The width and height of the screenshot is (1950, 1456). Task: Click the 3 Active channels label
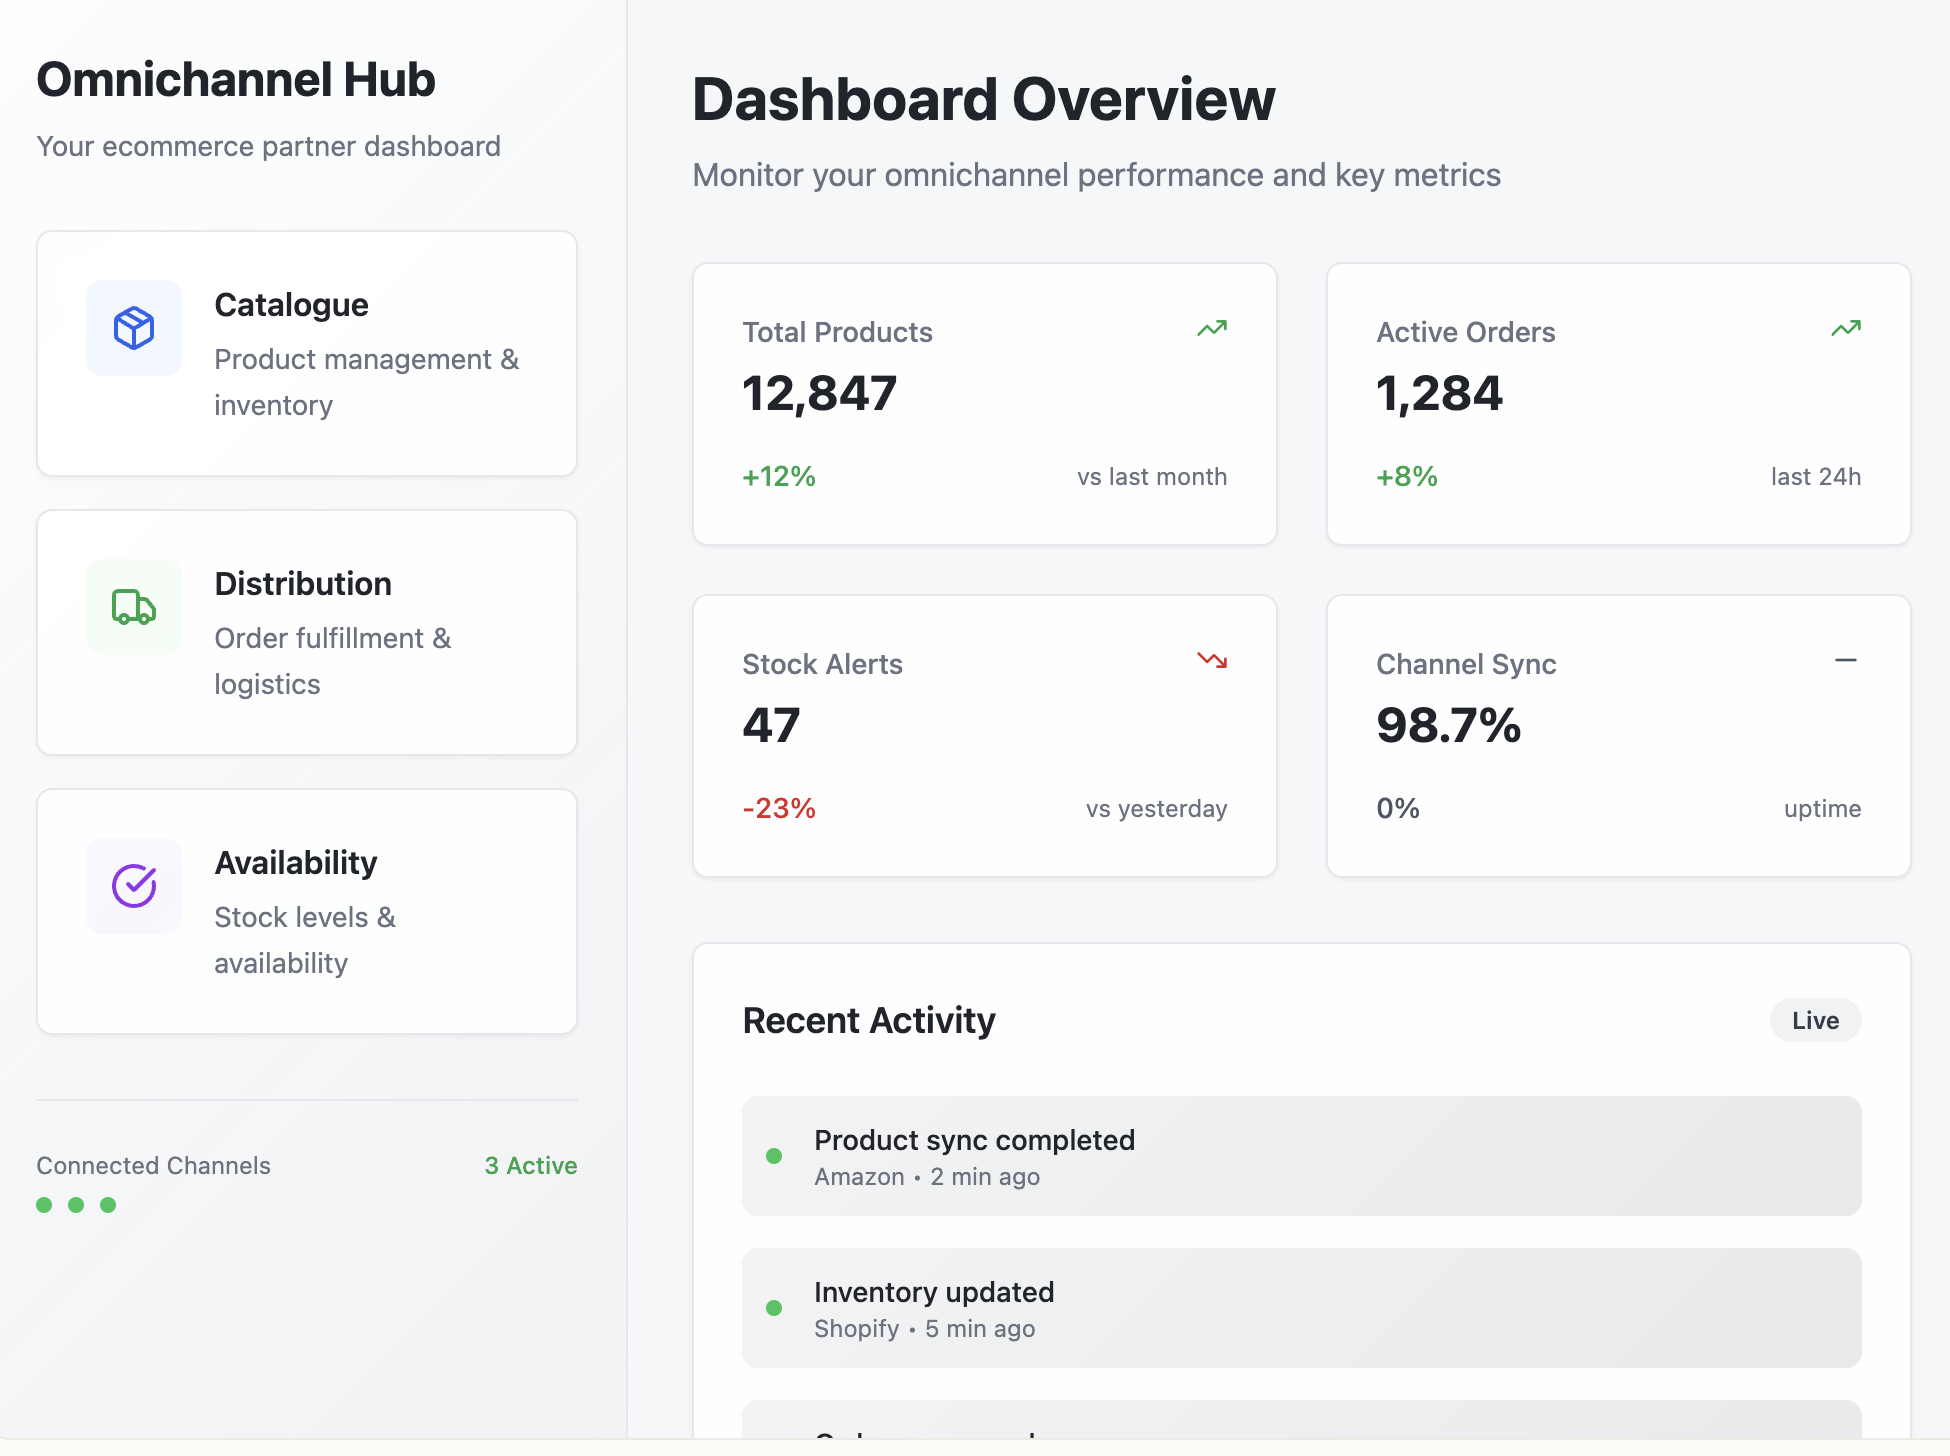tap(530, 1166)
